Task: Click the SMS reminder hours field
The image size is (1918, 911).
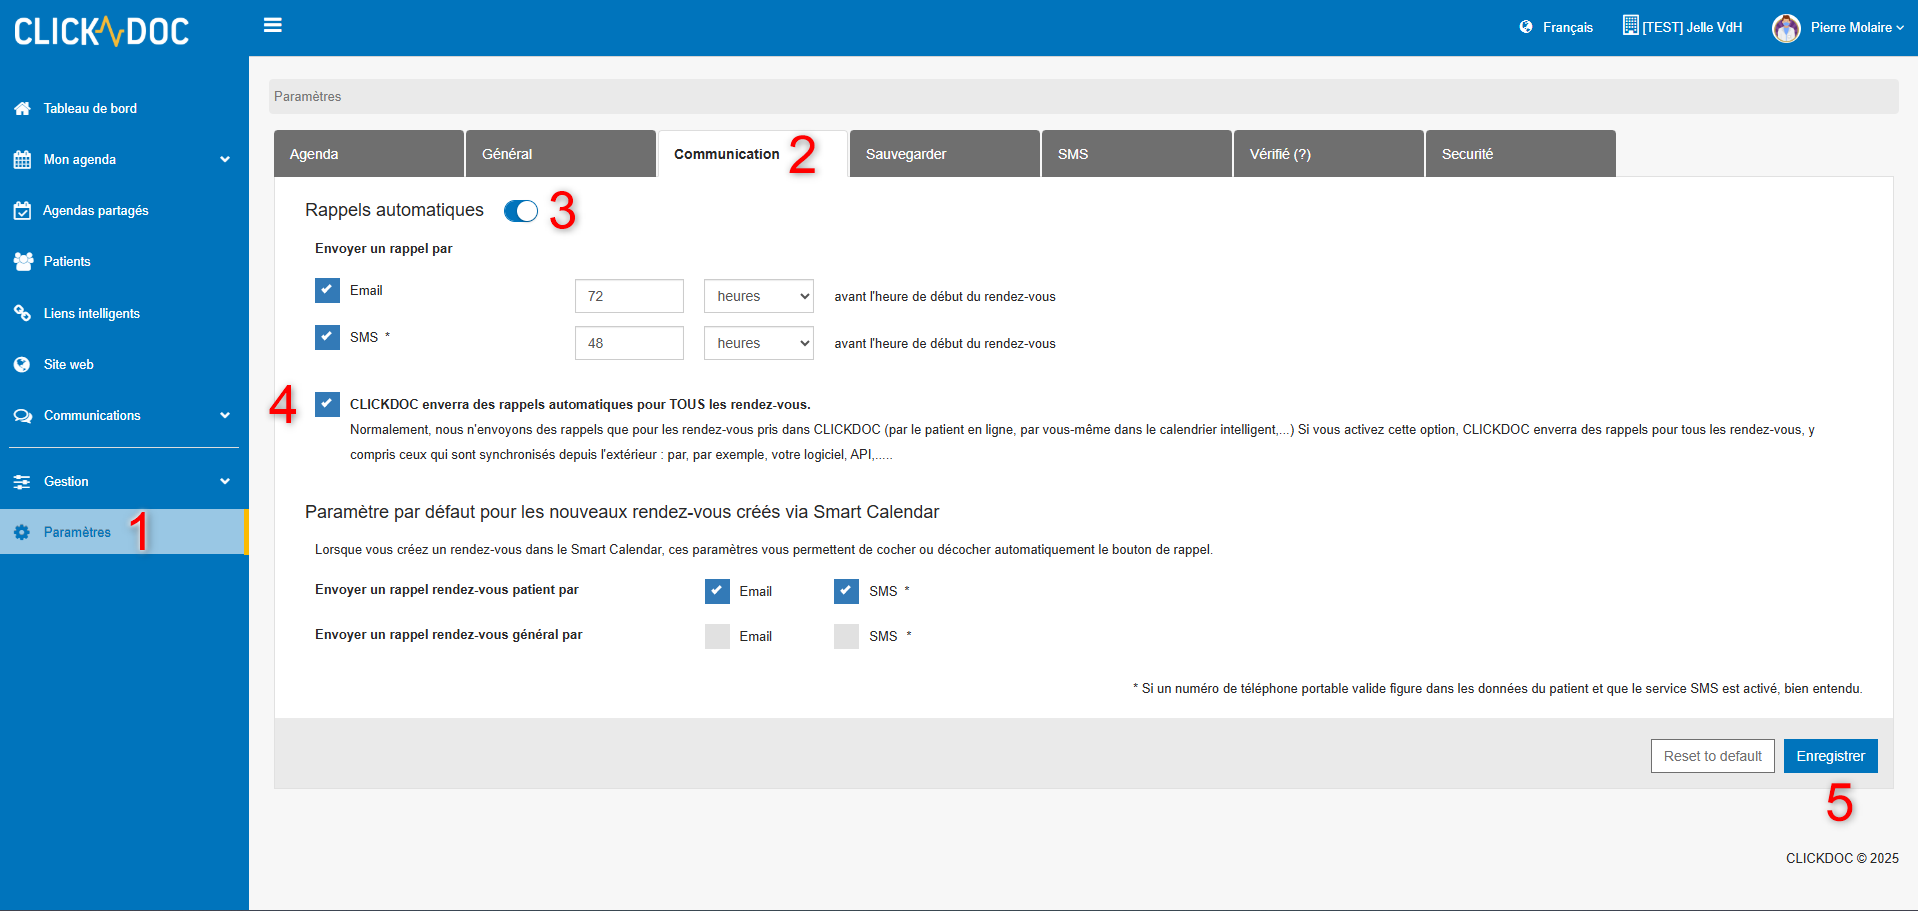Action: [629, 343]
